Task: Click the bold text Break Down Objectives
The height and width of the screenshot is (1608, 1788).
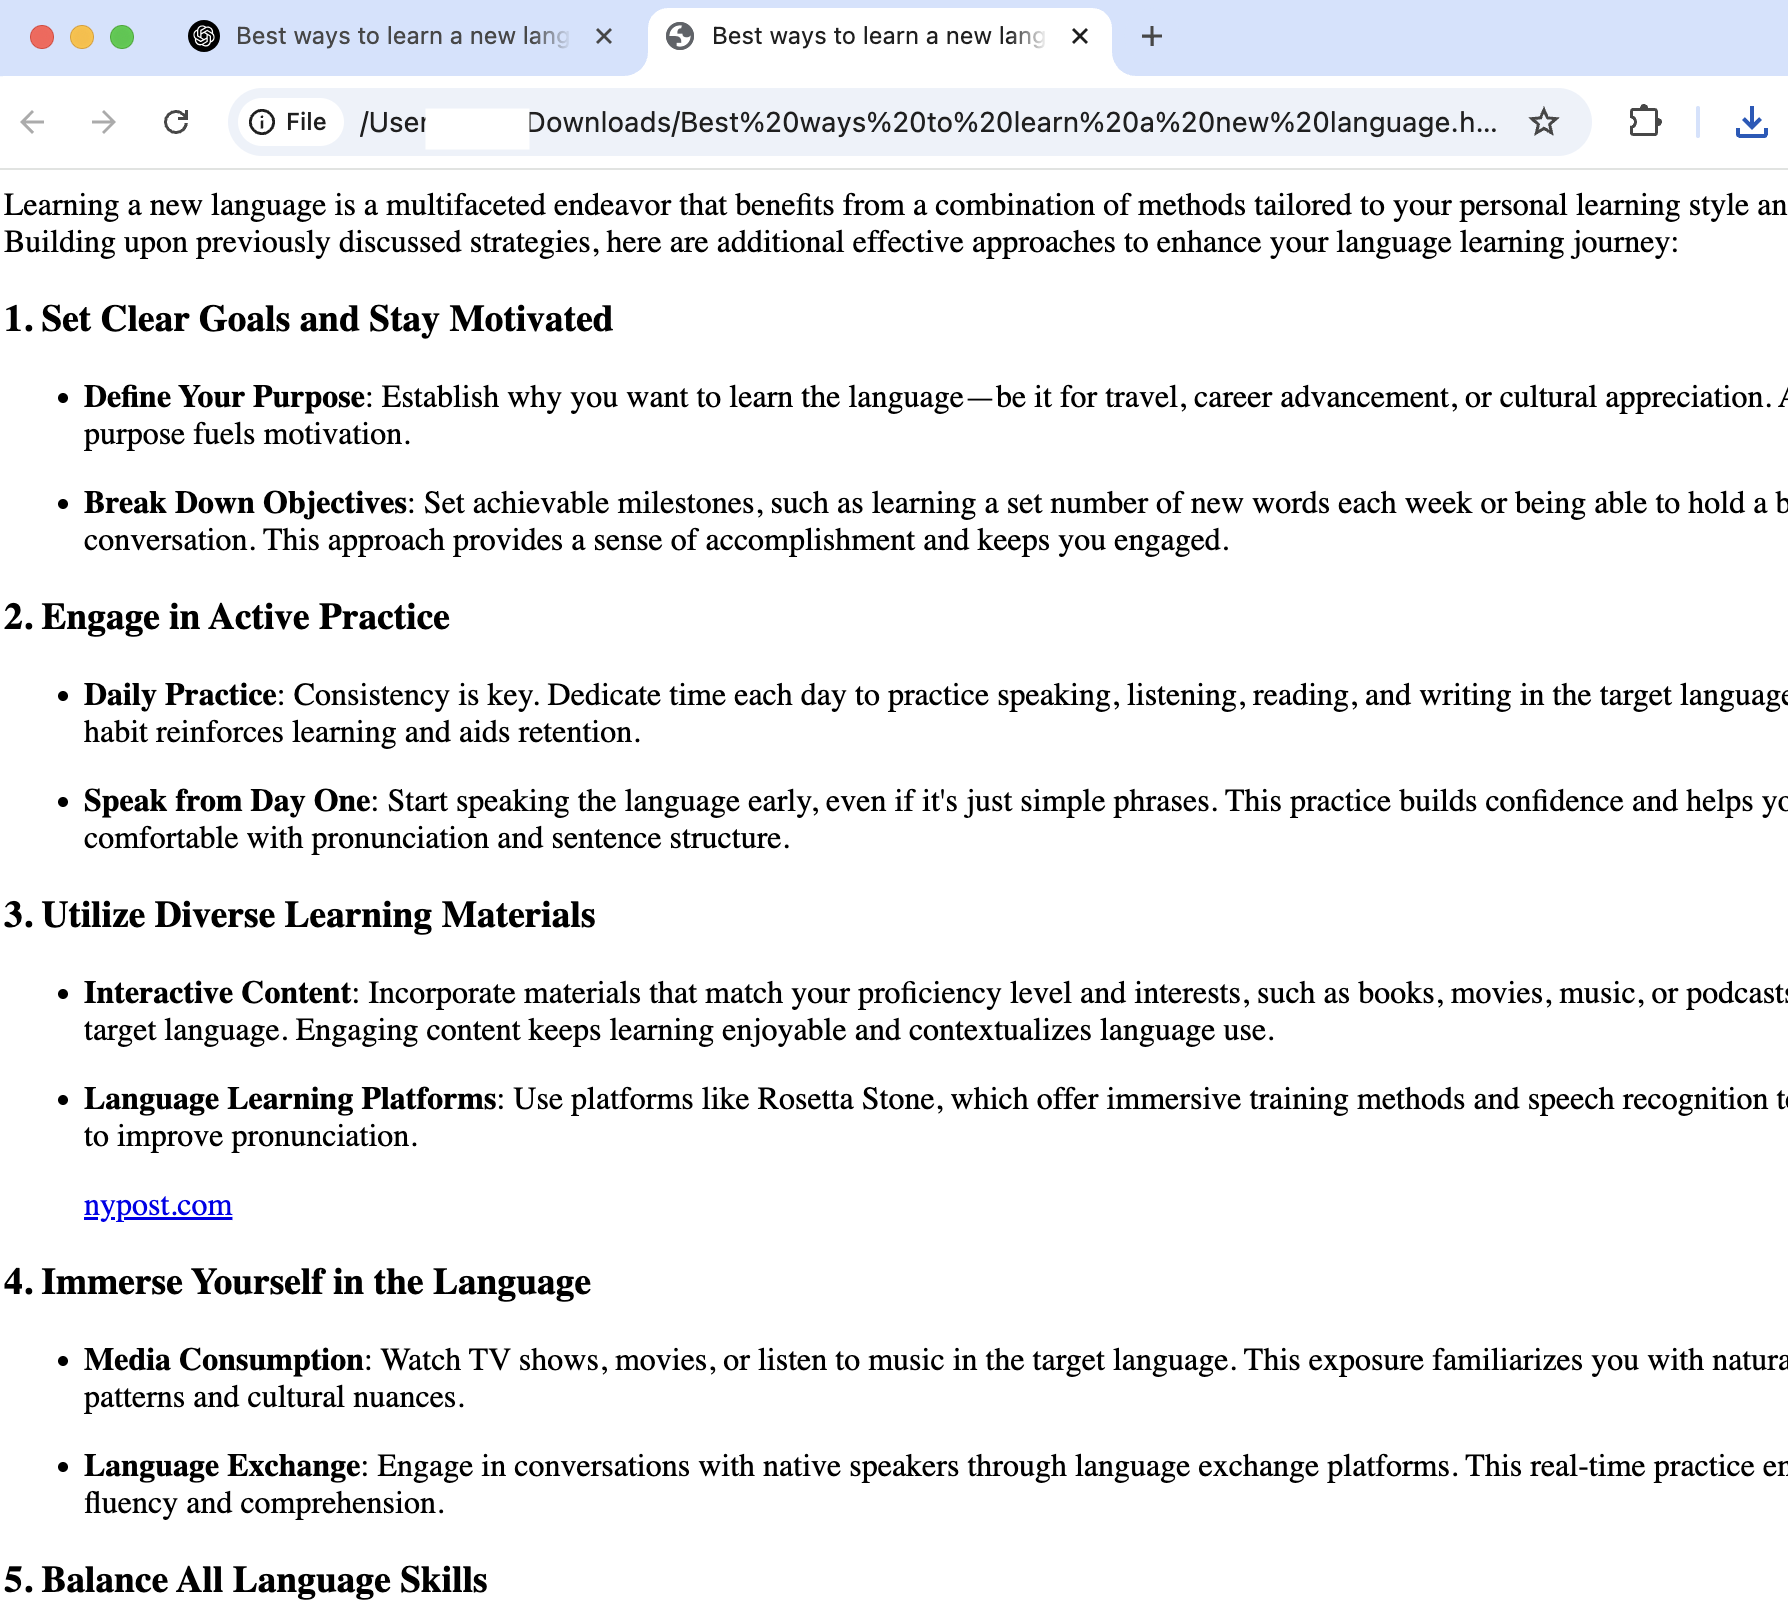Action: click(245, 503)
